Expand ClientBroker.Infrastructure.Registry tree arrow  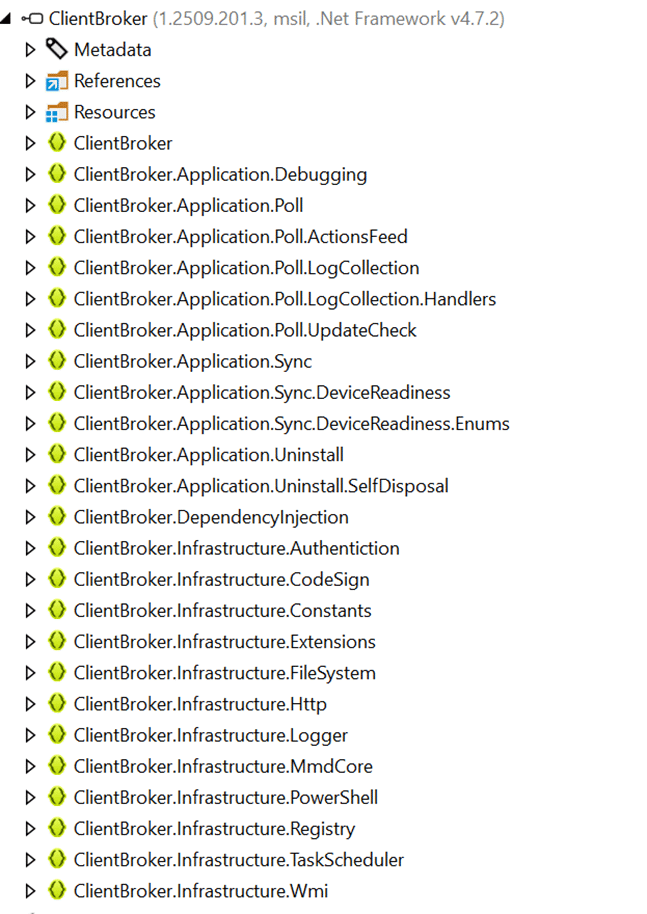31,828
